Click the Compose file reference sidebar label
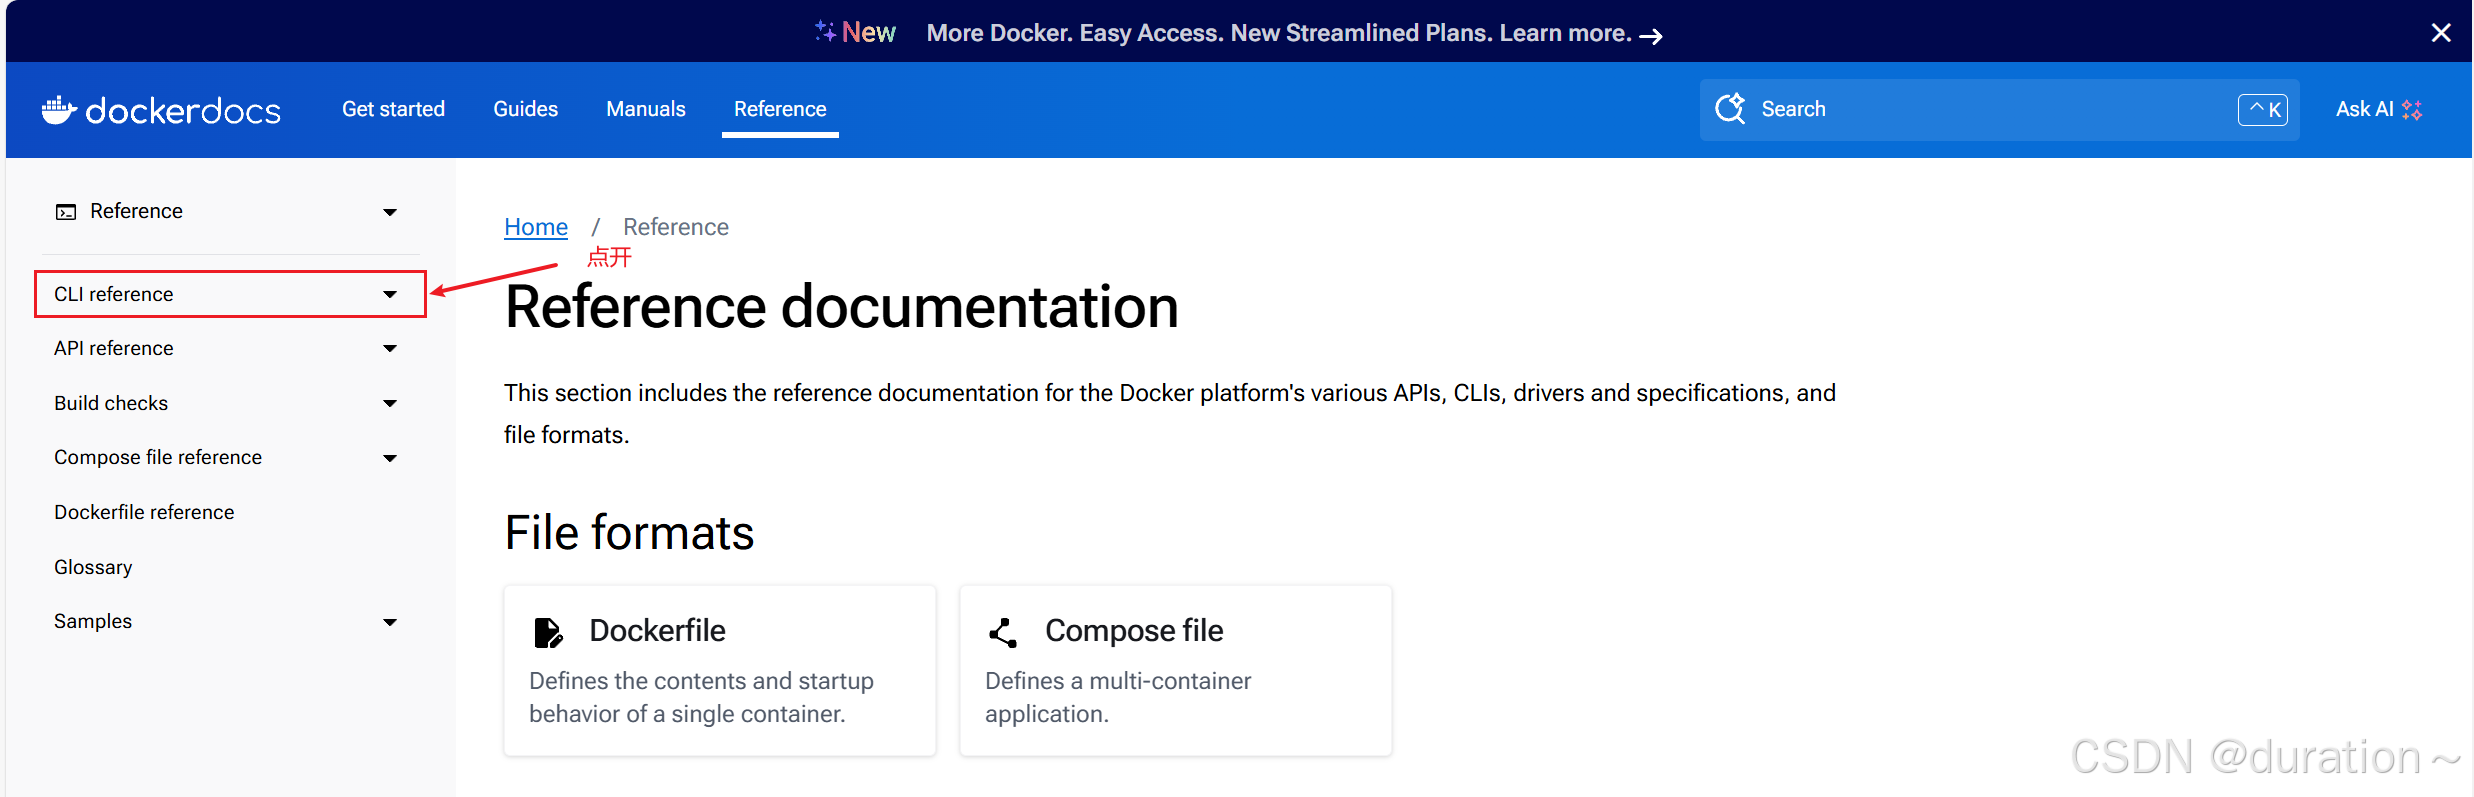The image size is (2474, 797). click(x=158, y=457)
